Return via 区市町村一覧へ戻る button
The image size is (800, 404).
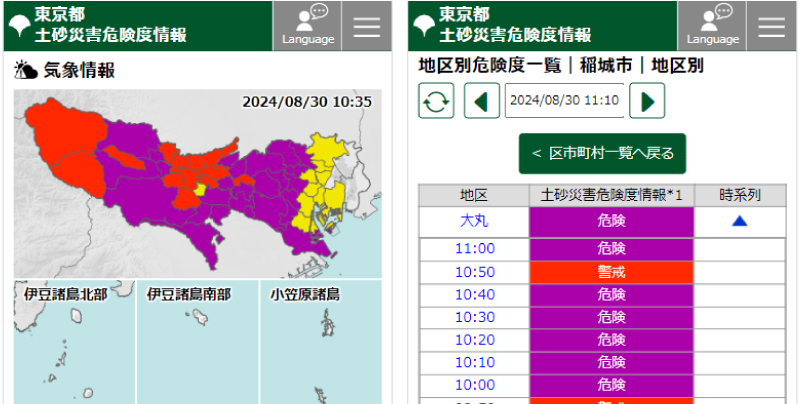pyautogui.click(x=602, y=154)
